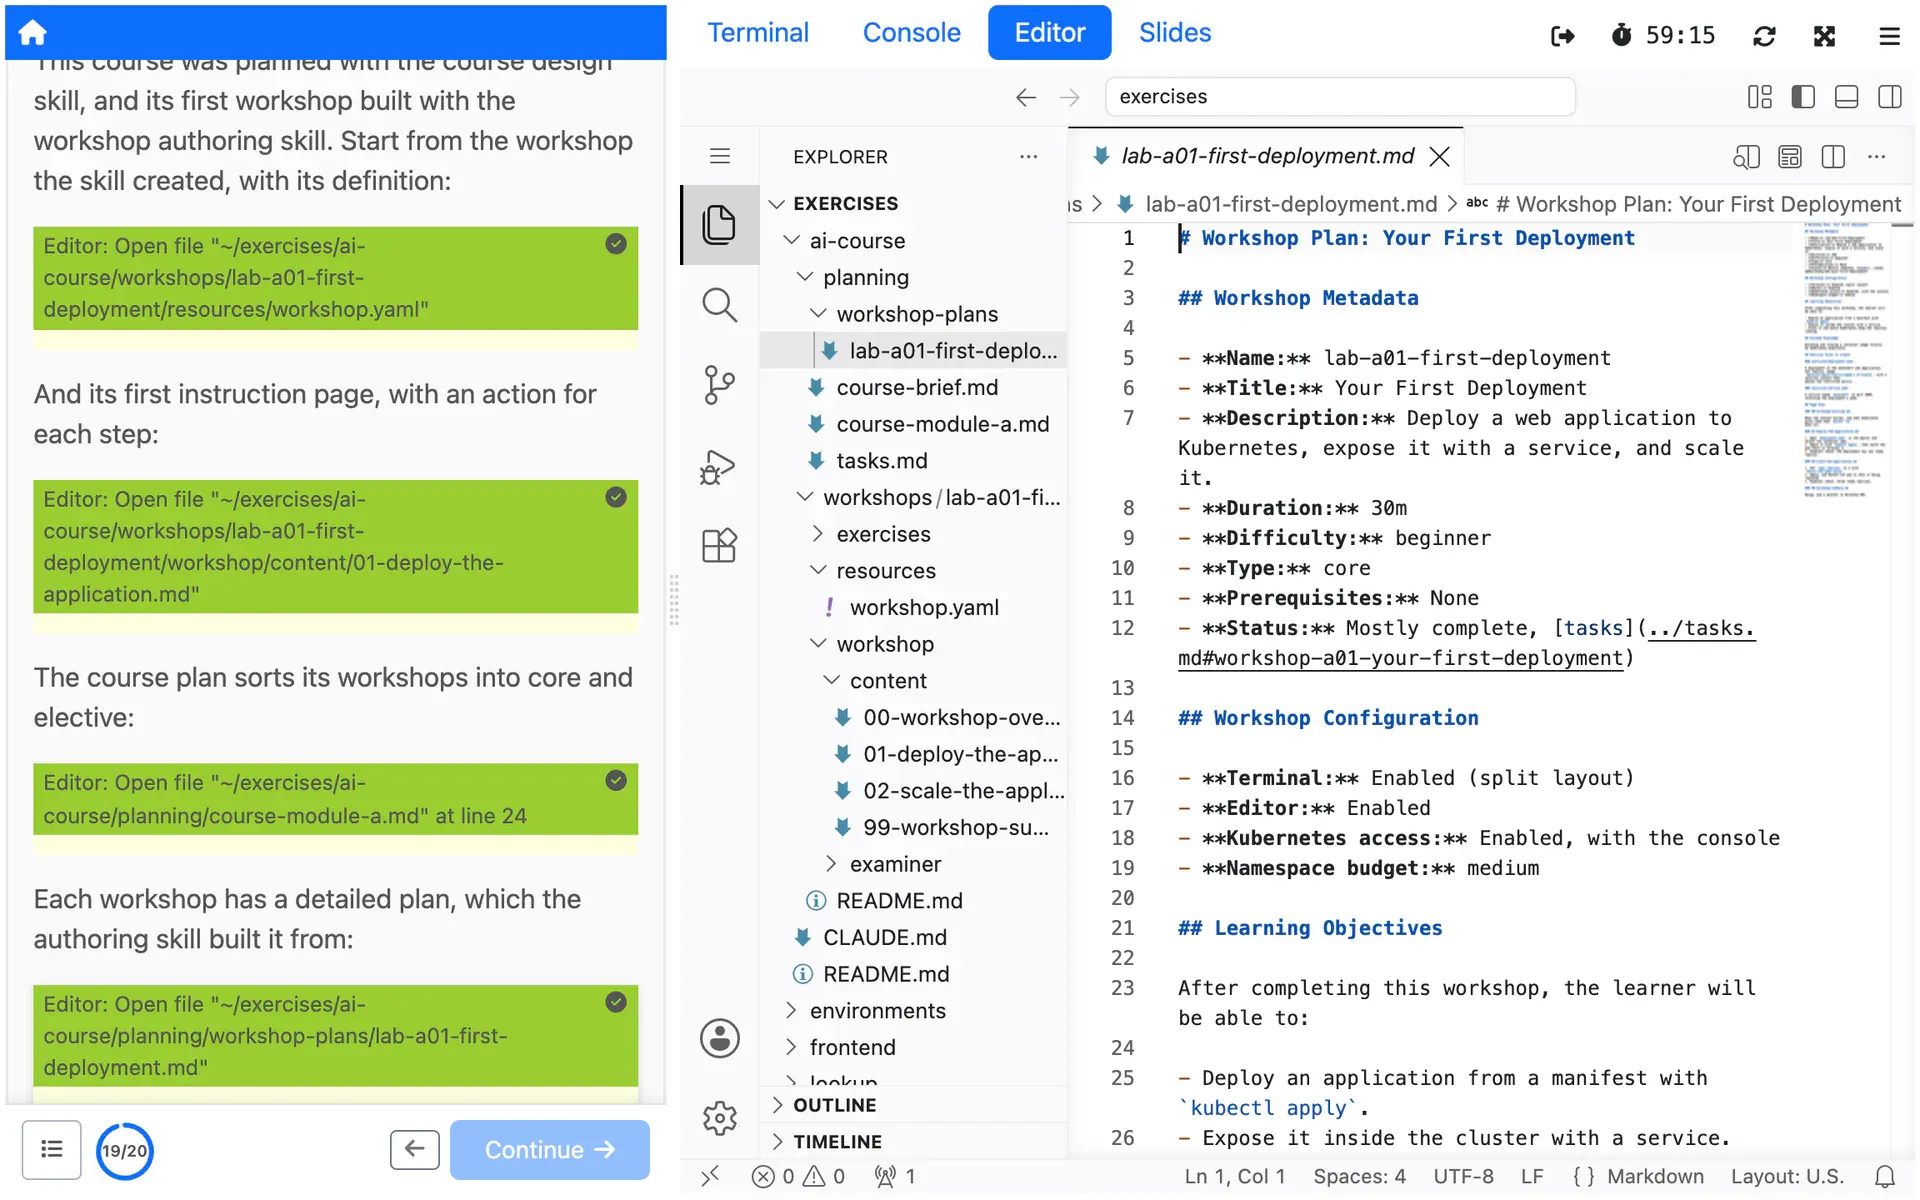Click the refresh workshop icon
This screenshot has height=1200, width=1920.
pos(1765,36)
